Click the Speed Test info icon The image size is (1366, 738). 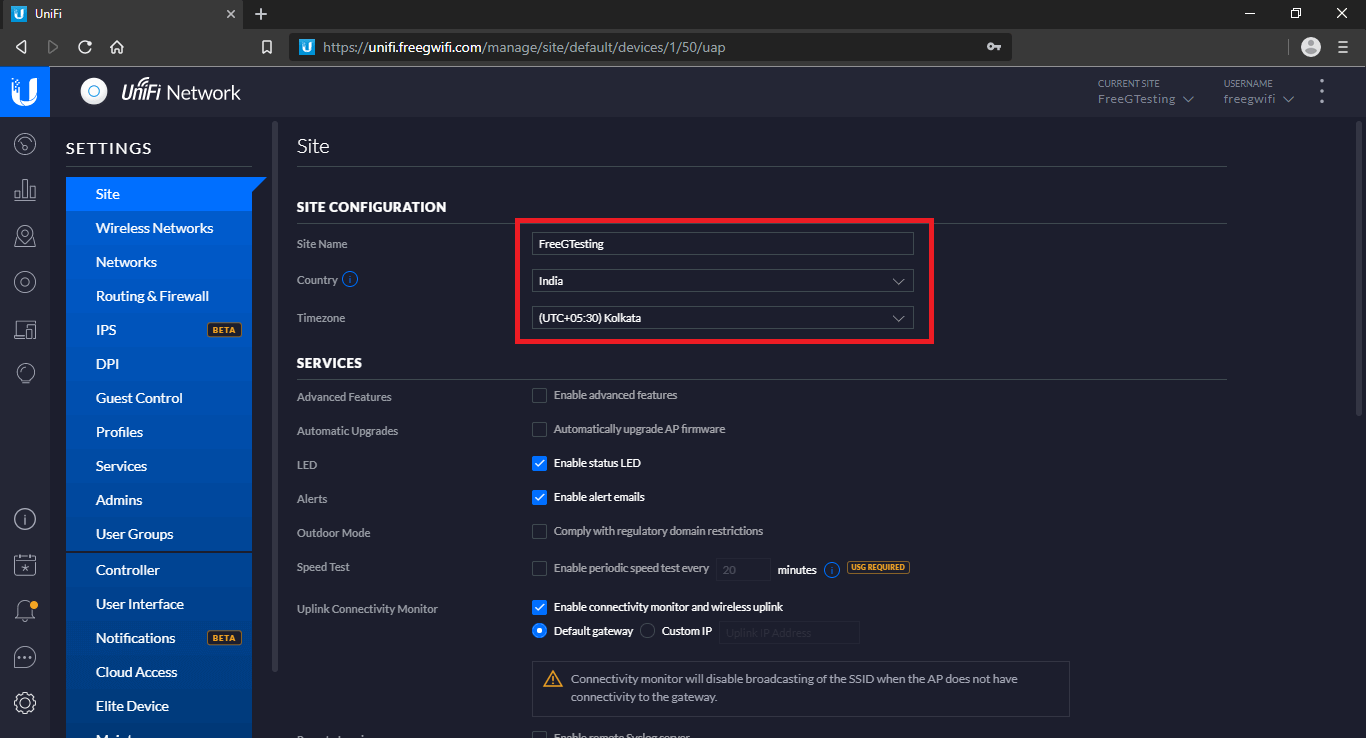(x=831, y=569)
